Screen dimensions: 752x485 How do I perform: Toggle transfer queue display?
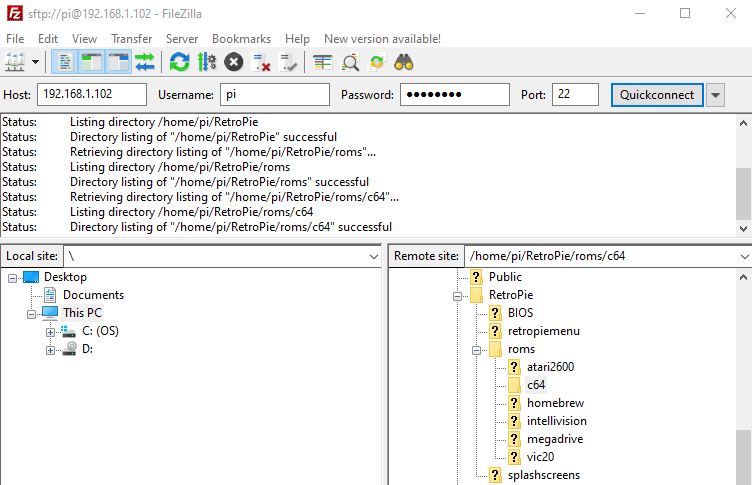click(145, 62)
